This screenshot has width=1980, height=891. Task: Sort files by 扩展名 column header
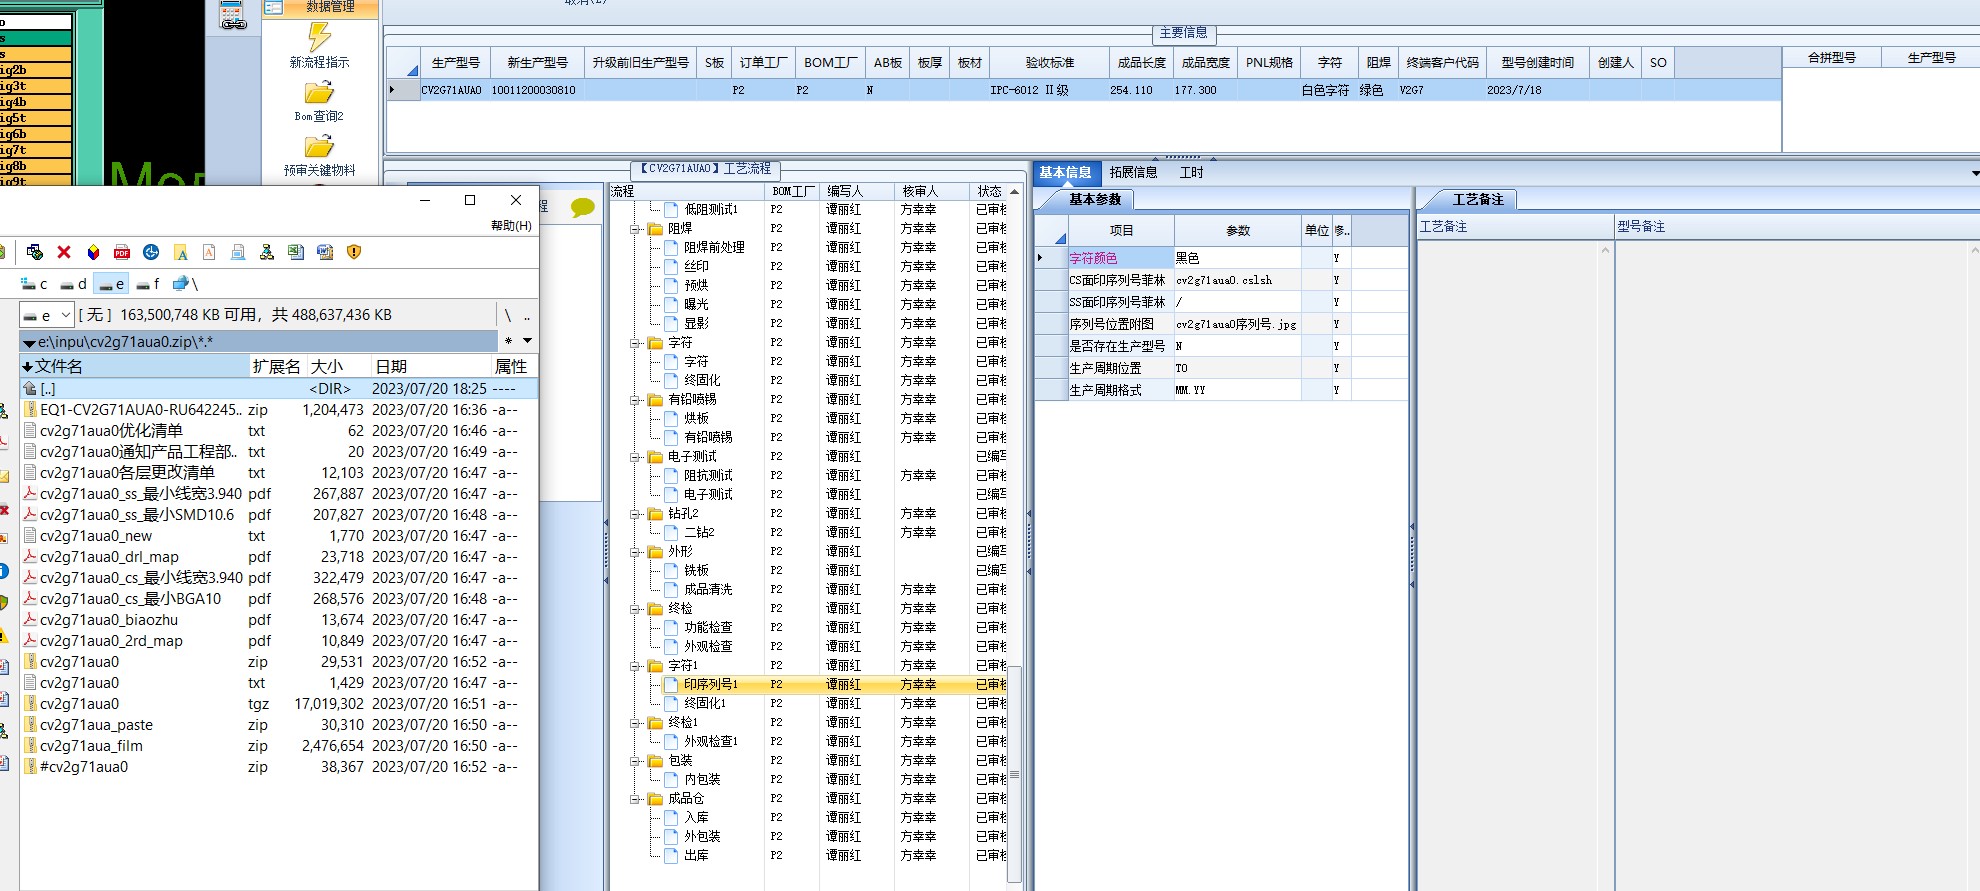click(x=278, y=366)
